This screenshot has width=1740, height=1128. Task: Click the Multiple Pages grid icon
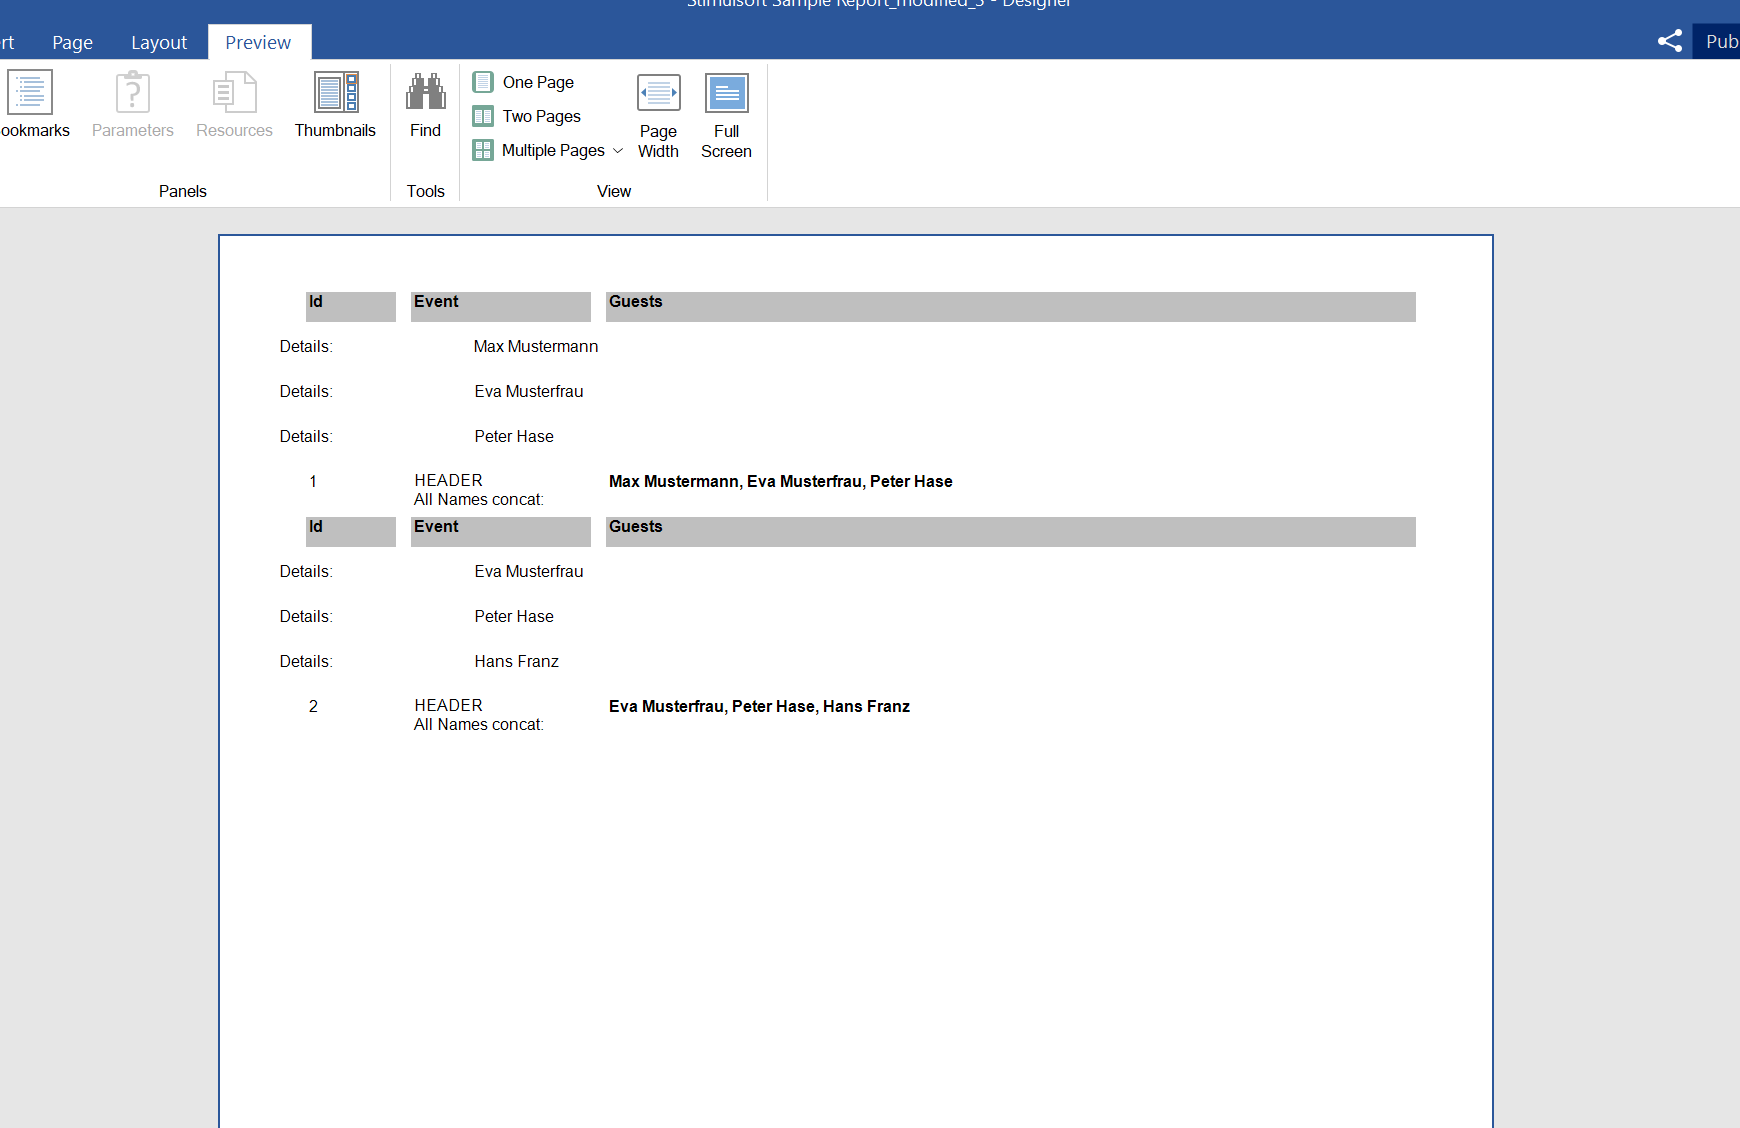point(483,150)
